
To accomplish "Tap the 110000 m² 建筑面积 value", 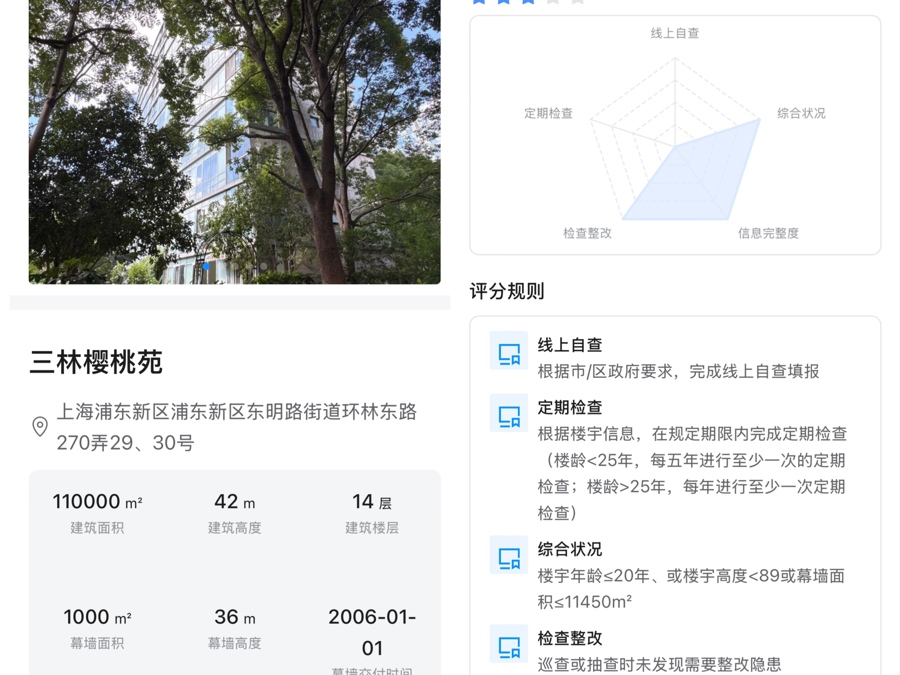I will 97,502.
